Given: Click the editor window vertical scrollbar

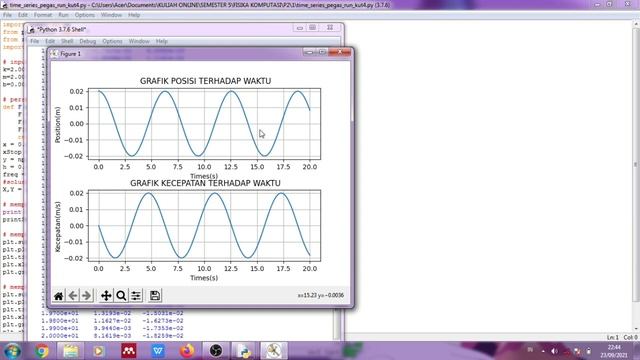Looking at the screenshot, I should (636, 176).
